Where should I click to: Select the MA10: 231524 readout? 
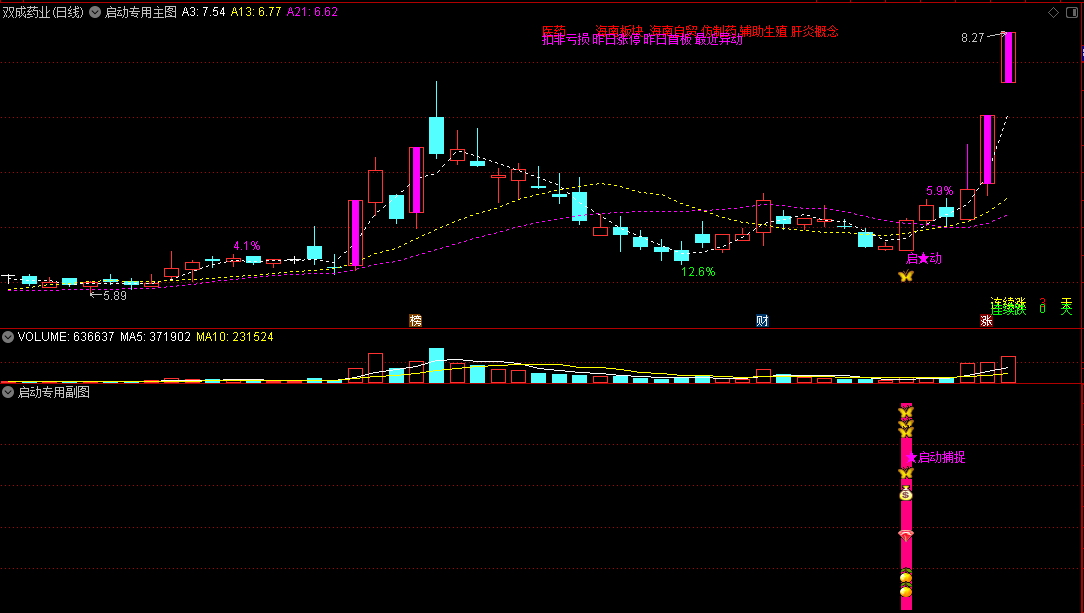click(234, 337)
